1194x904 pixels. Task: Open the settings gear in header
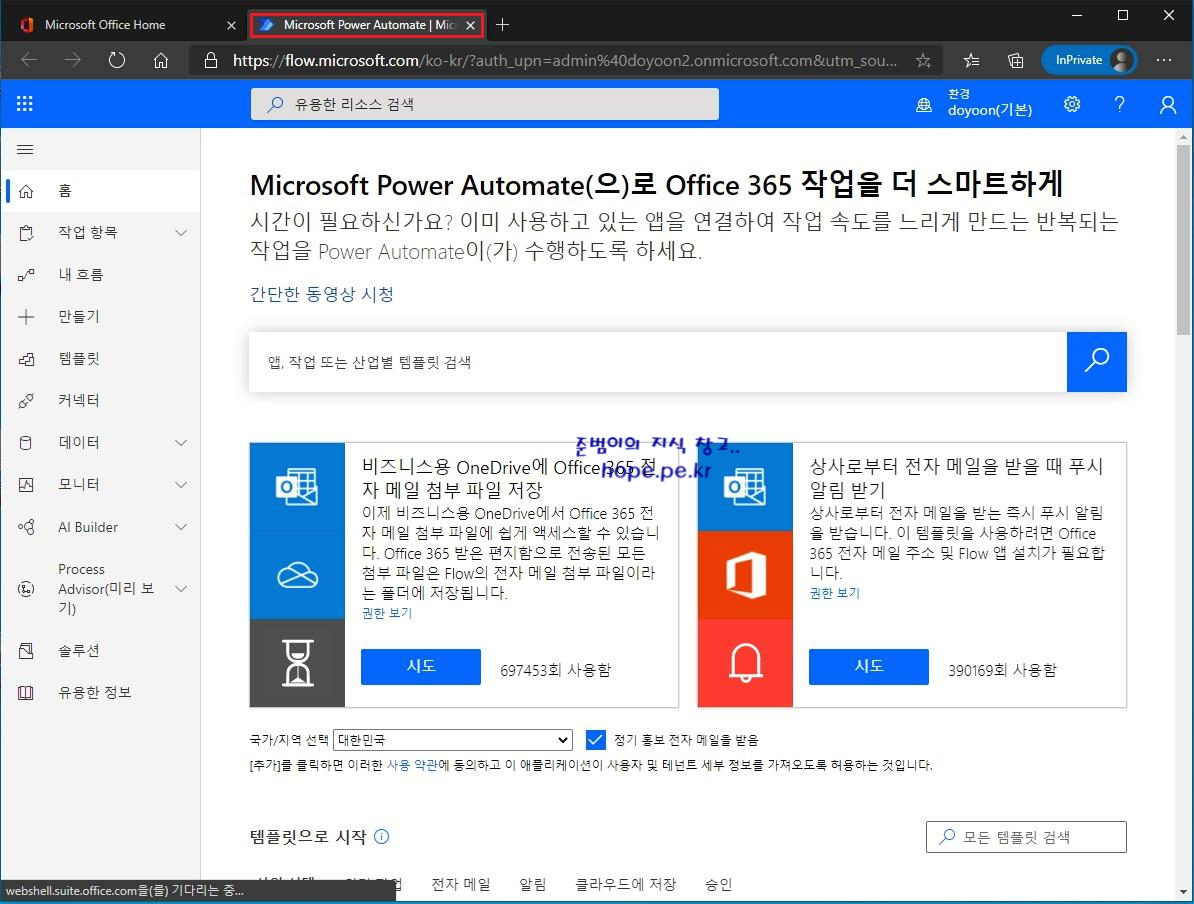coord(1072,104)
